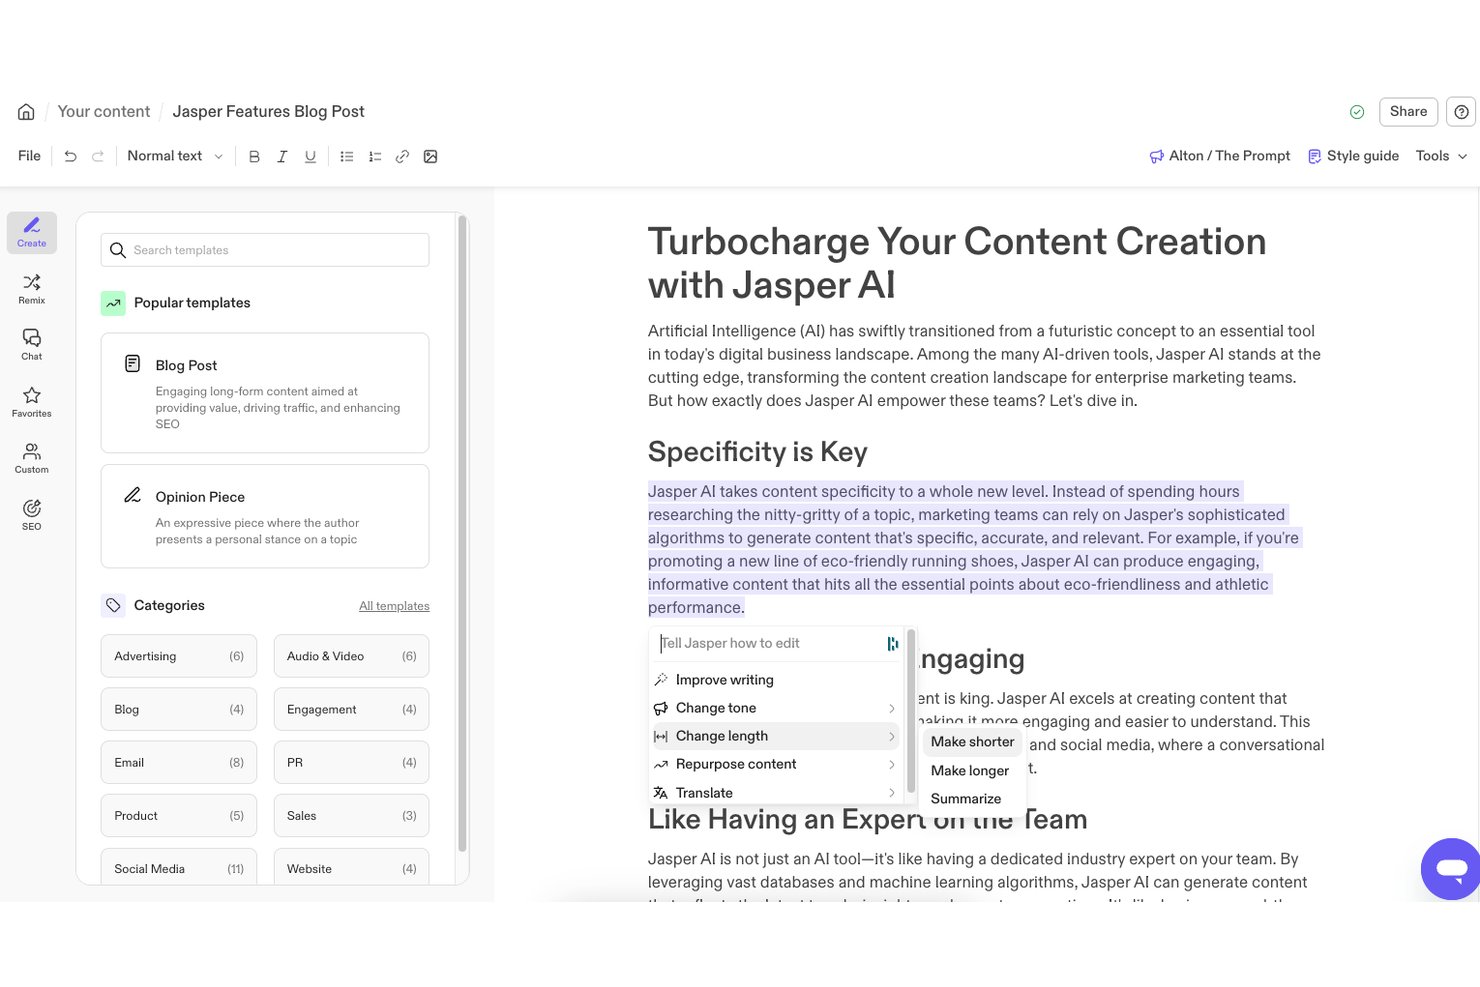Open the Website category
Image resolution: width=1480 pixels, height=987 pixels.
pos(352,866)
